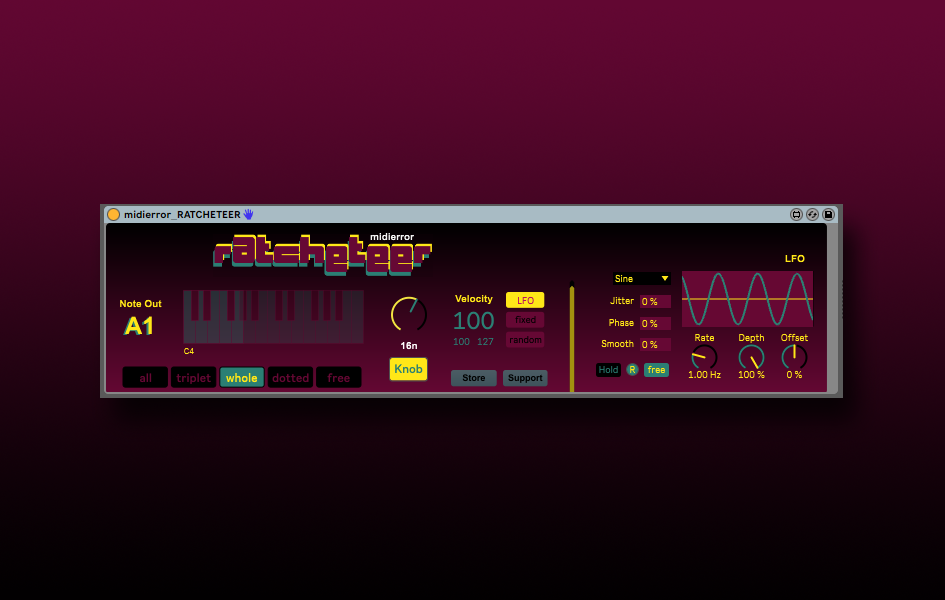Image resolution: width=945 pixels, height=600 pixels.
Task: Click the Support button
Action: point(525,378)
